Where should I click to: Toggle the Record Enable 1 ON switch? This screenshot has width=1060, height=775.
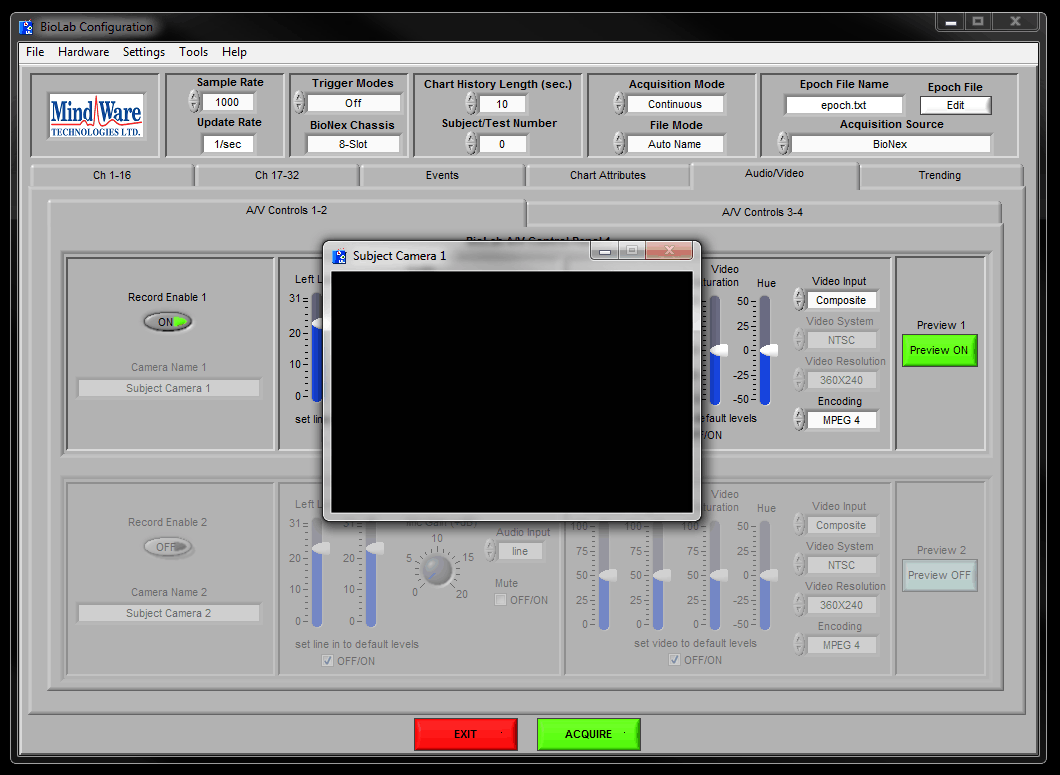click(168, 322)
